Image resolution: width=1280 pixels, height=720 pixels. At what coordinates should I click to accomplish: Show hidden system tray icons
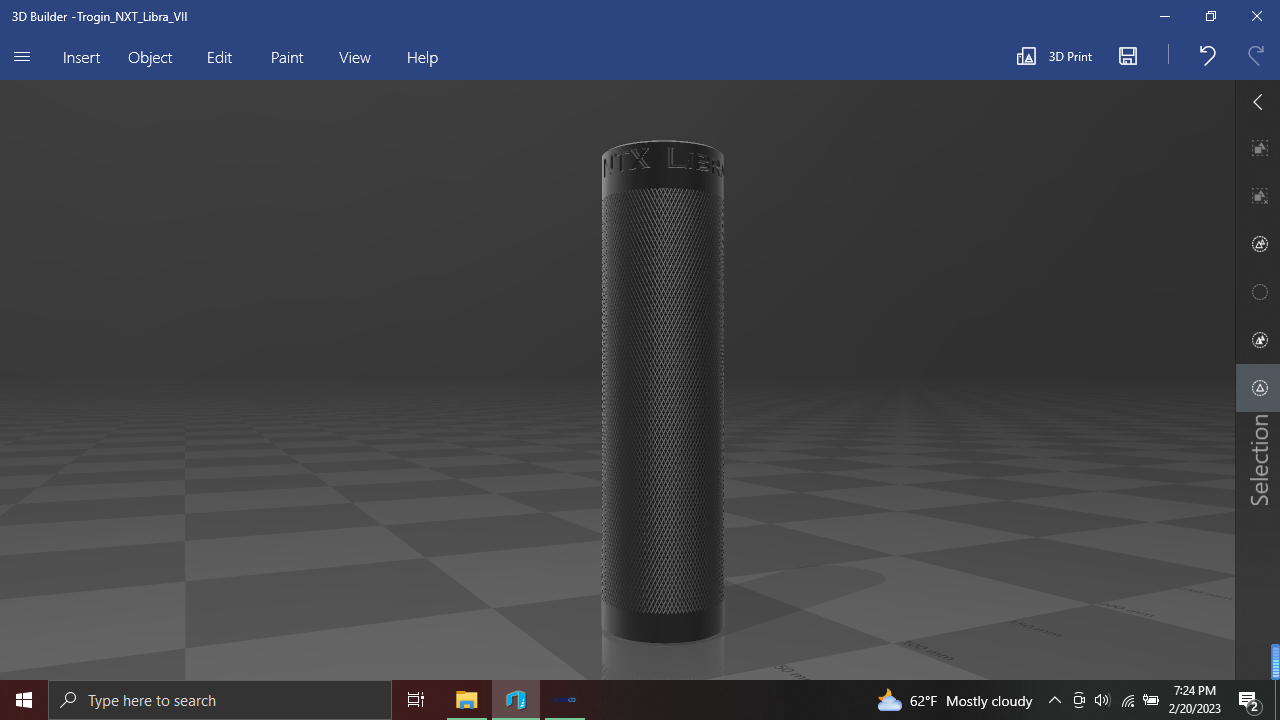1054,700
